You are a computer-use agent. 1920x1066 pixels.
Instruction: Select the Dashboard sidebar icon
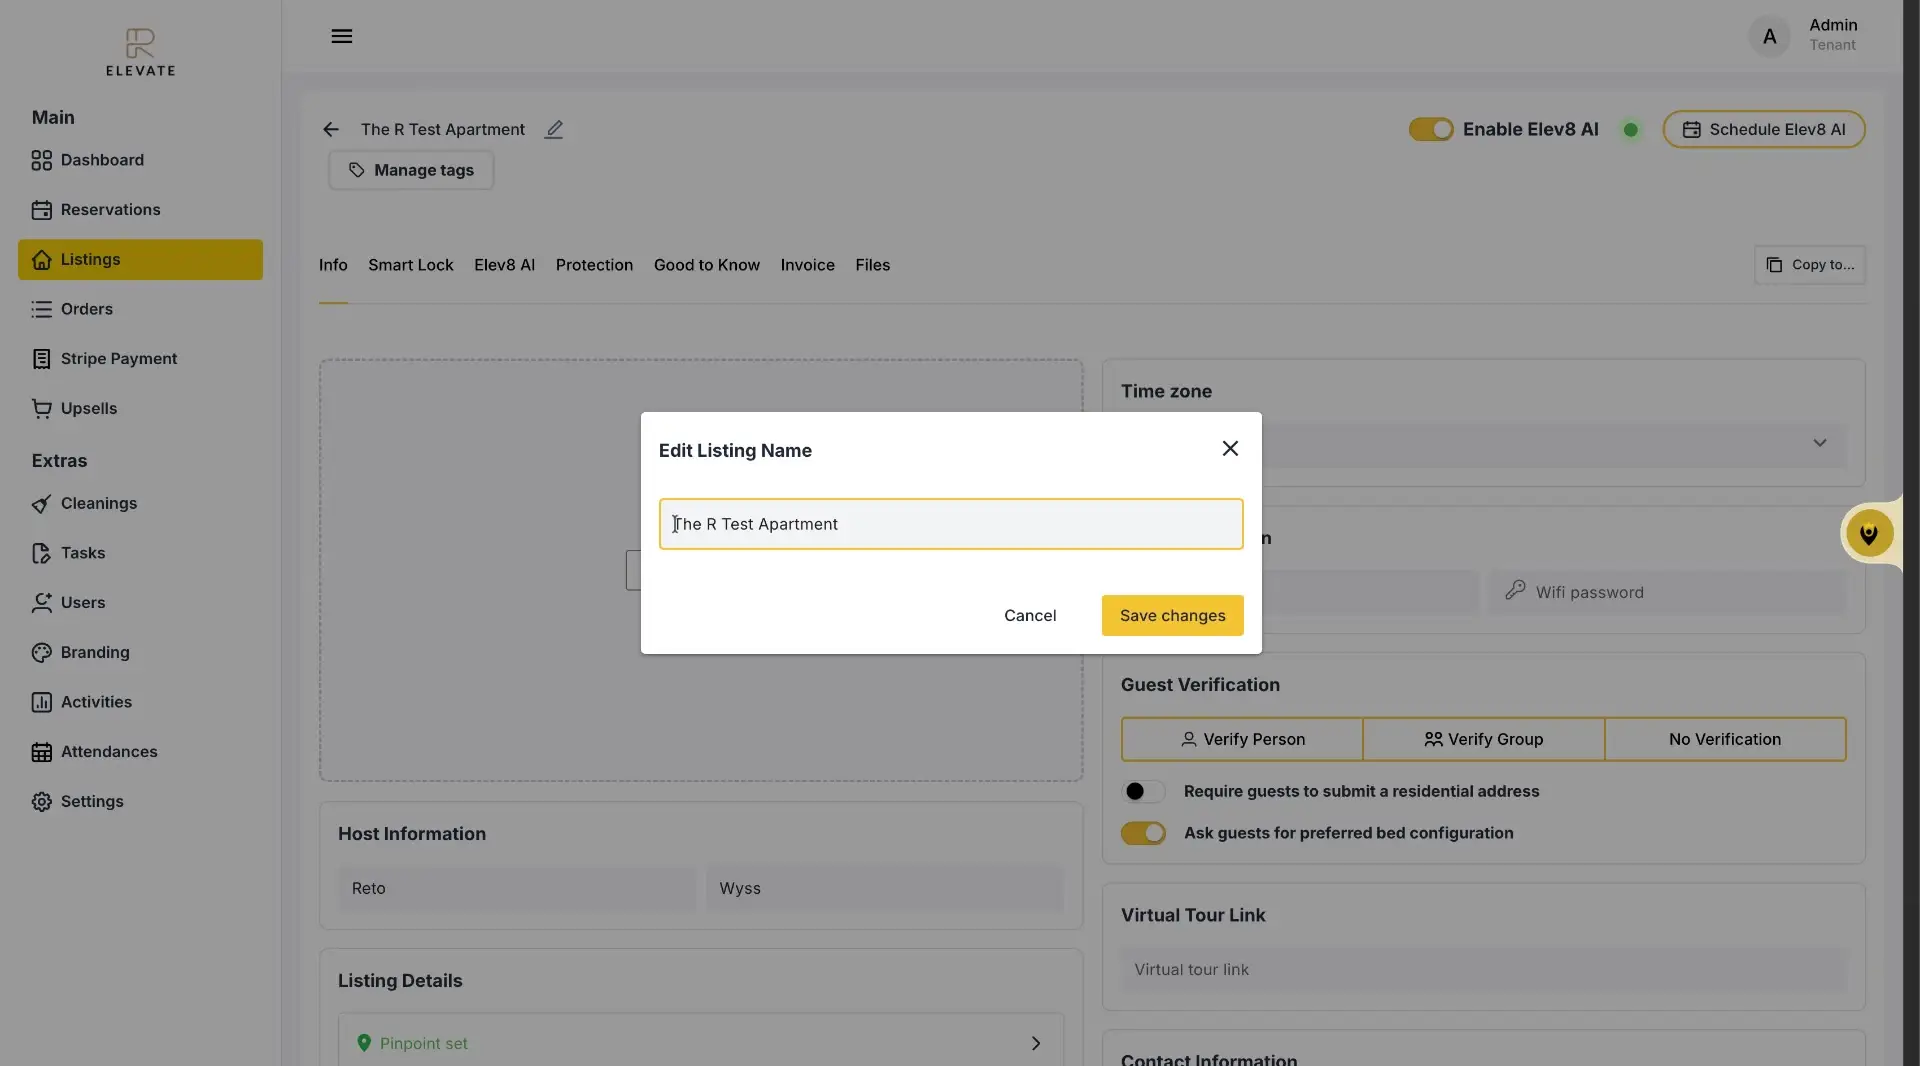click(x=42, y=160)
